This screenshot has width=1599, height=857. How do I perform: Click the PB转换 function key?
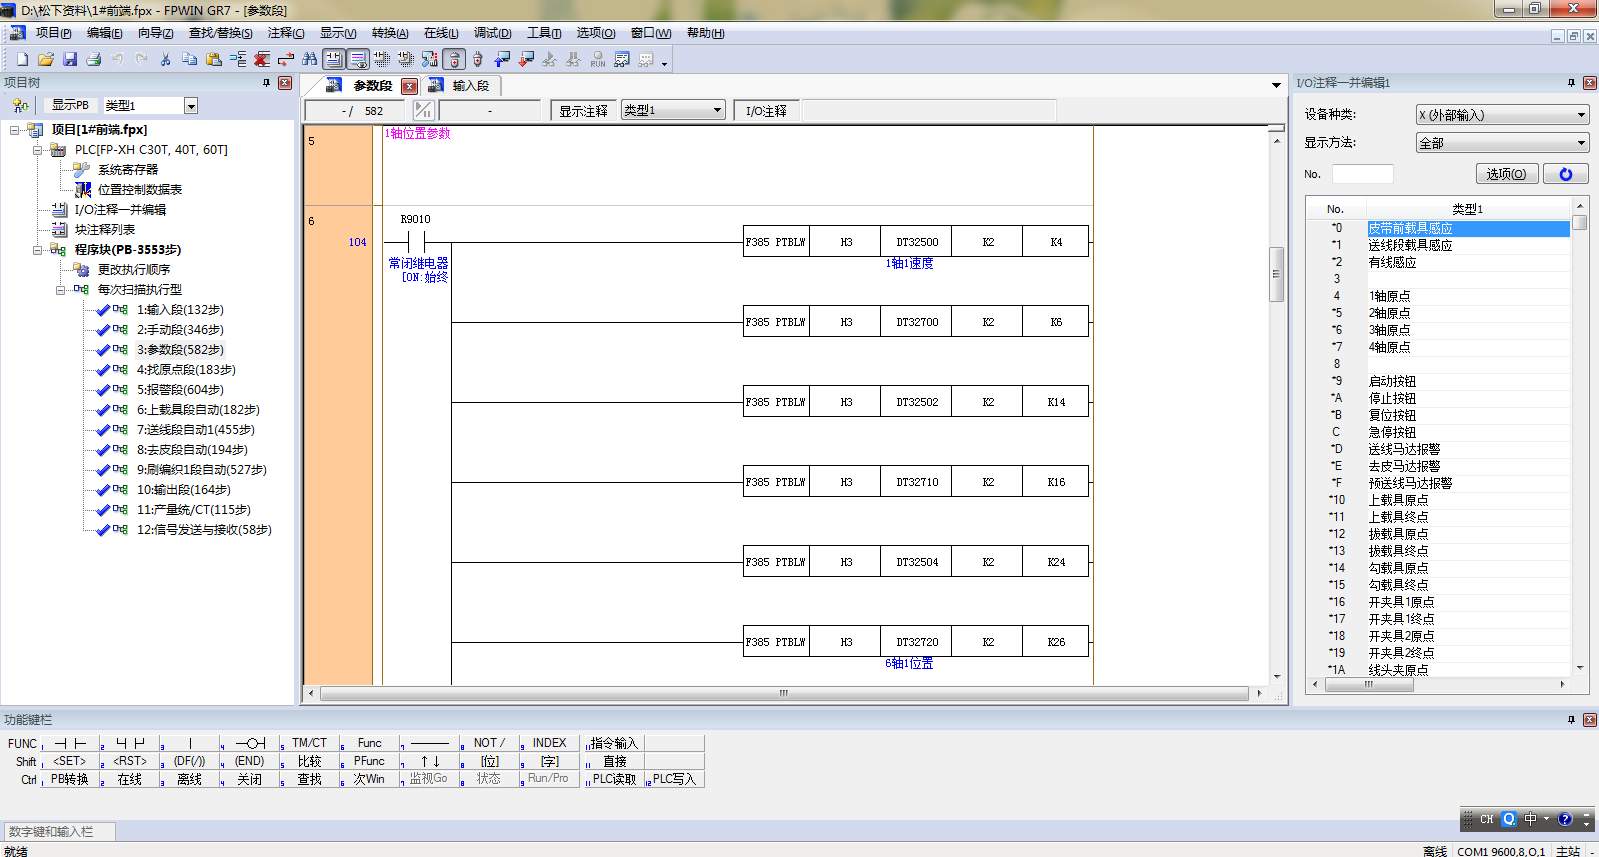[x=70, y=779]
